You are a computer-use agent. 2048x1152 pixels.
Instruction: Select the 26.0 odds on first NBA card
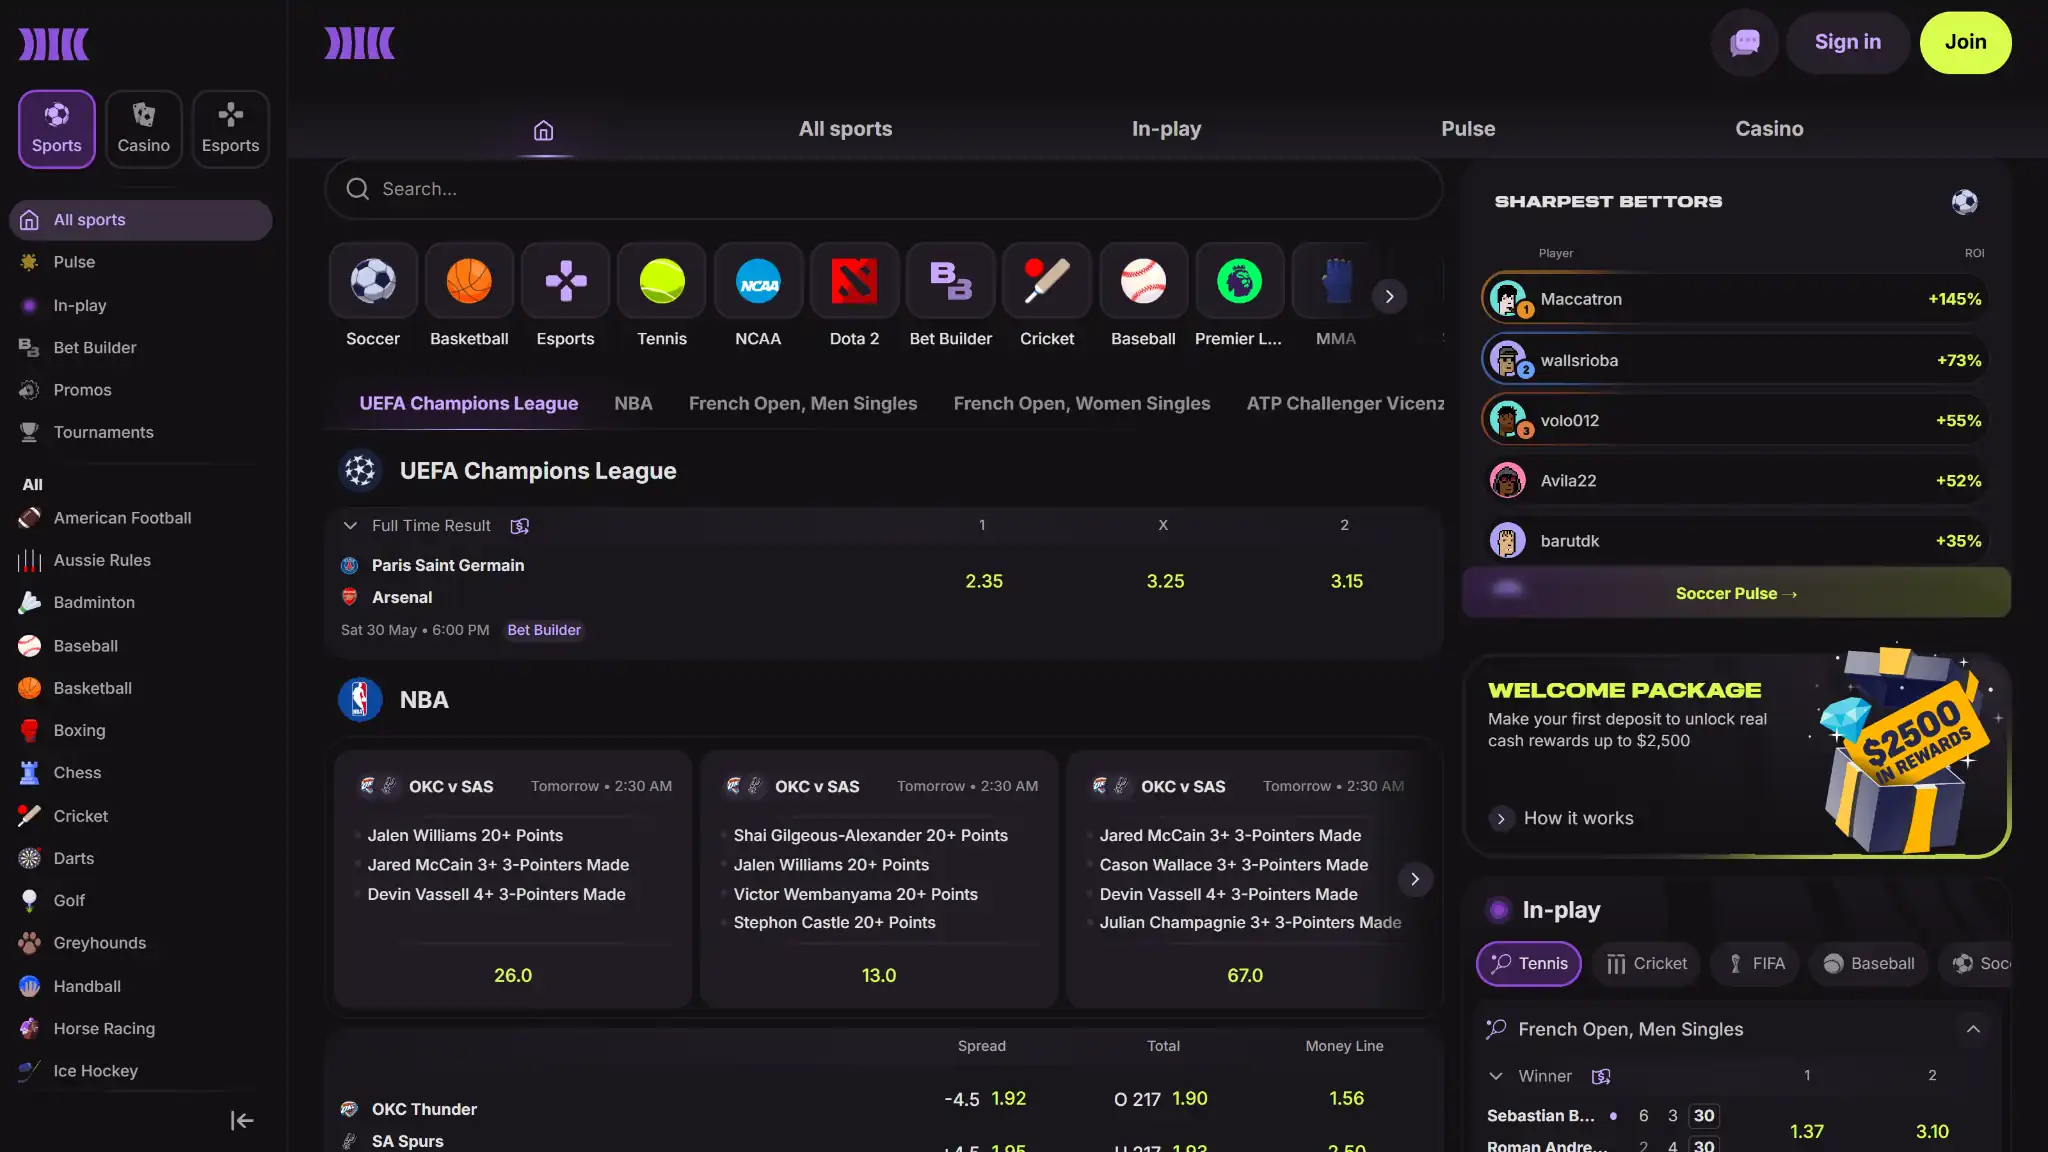[x=513, y=976]
